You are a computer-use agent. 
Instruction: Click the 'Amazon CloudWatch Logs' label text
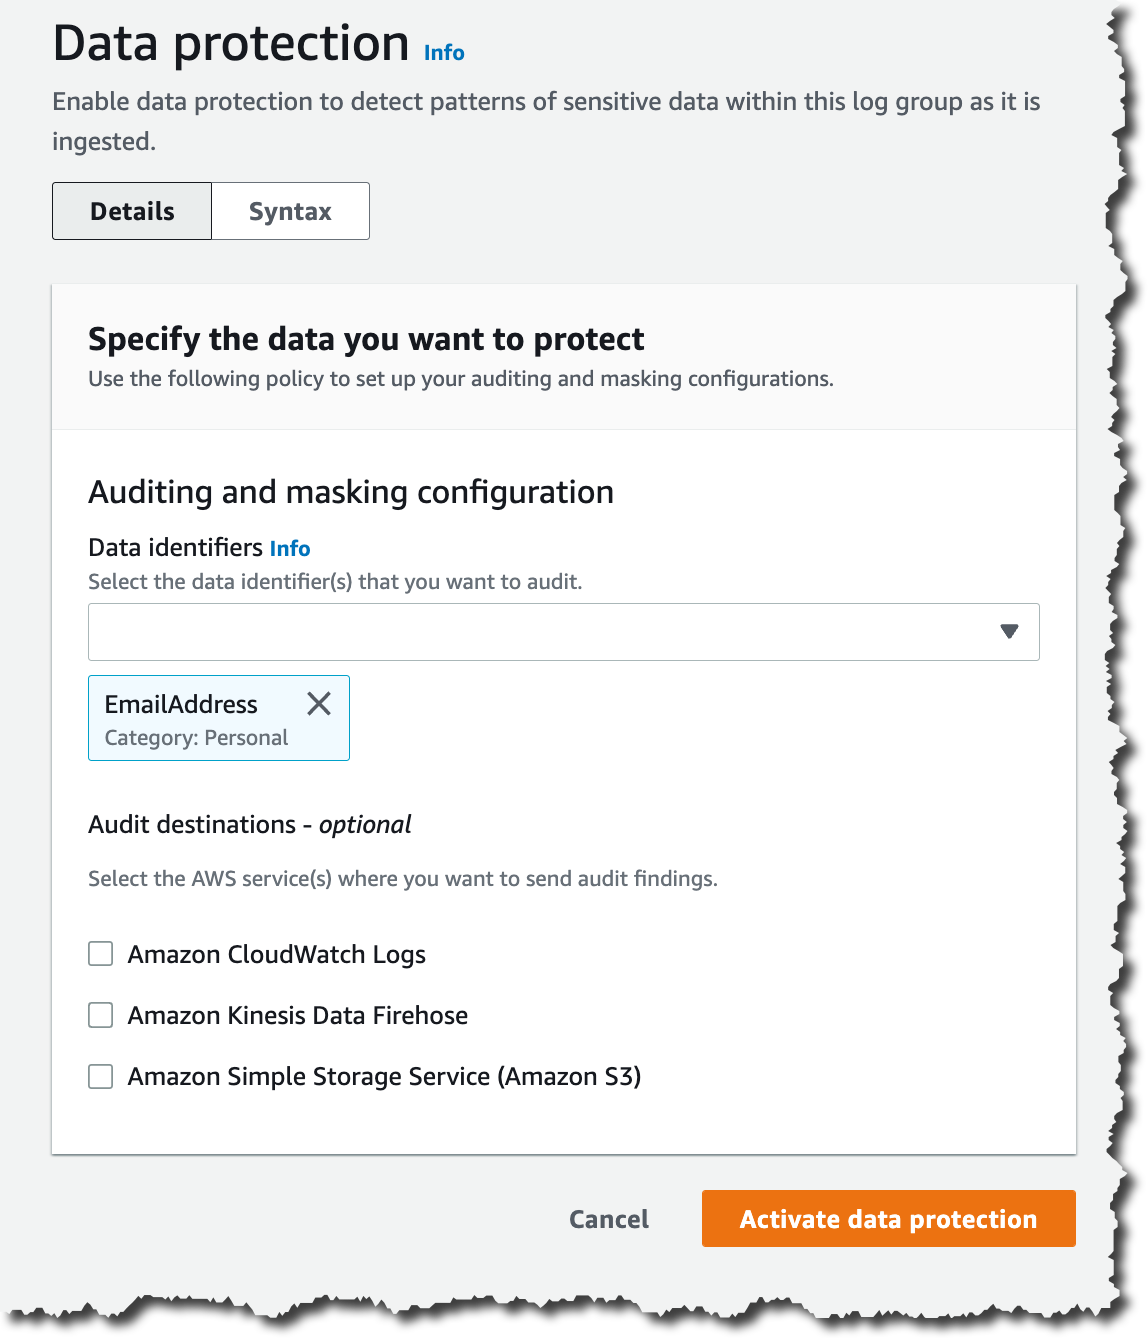tap(277, 954)
